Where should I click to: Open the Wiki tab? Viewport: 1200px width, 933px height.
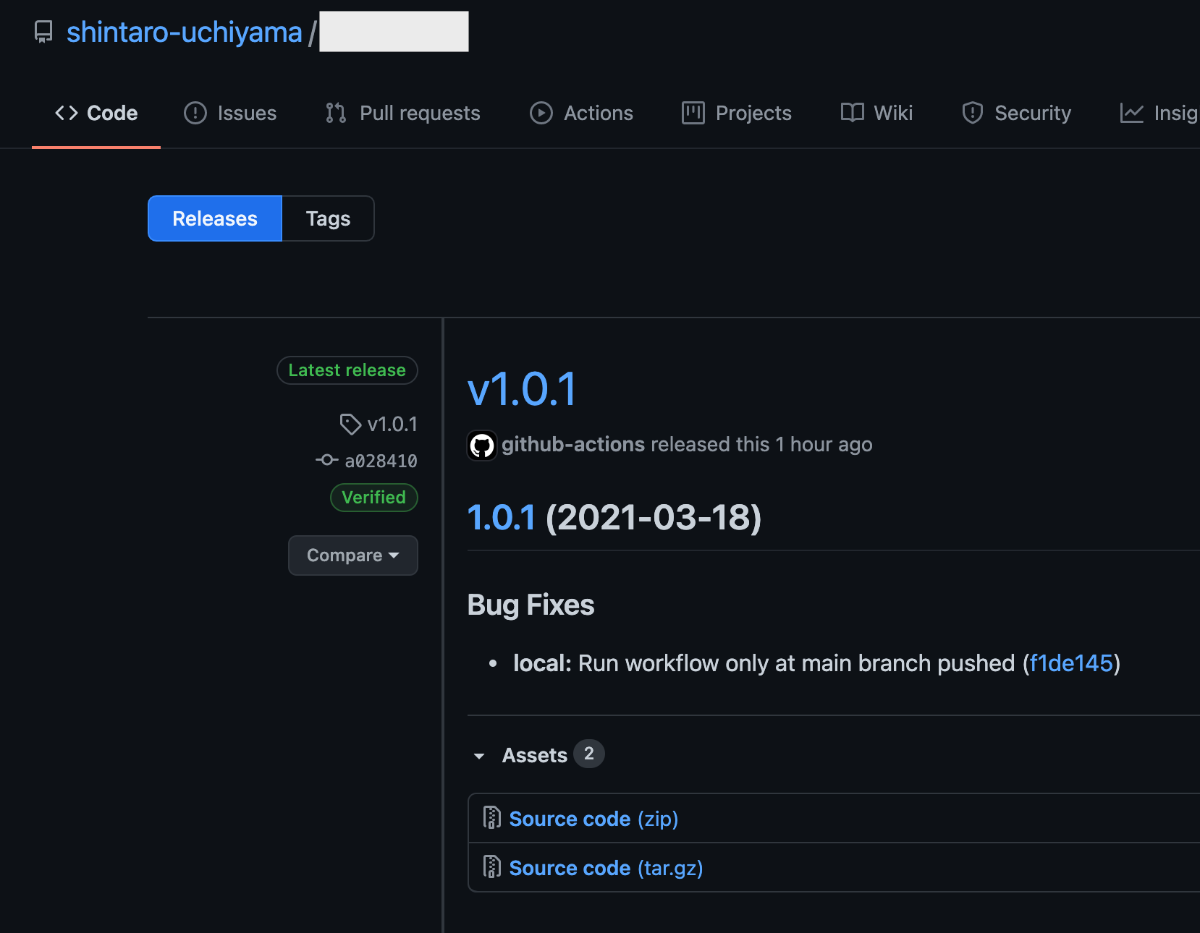pyautogui.click(x=877, y=113)
